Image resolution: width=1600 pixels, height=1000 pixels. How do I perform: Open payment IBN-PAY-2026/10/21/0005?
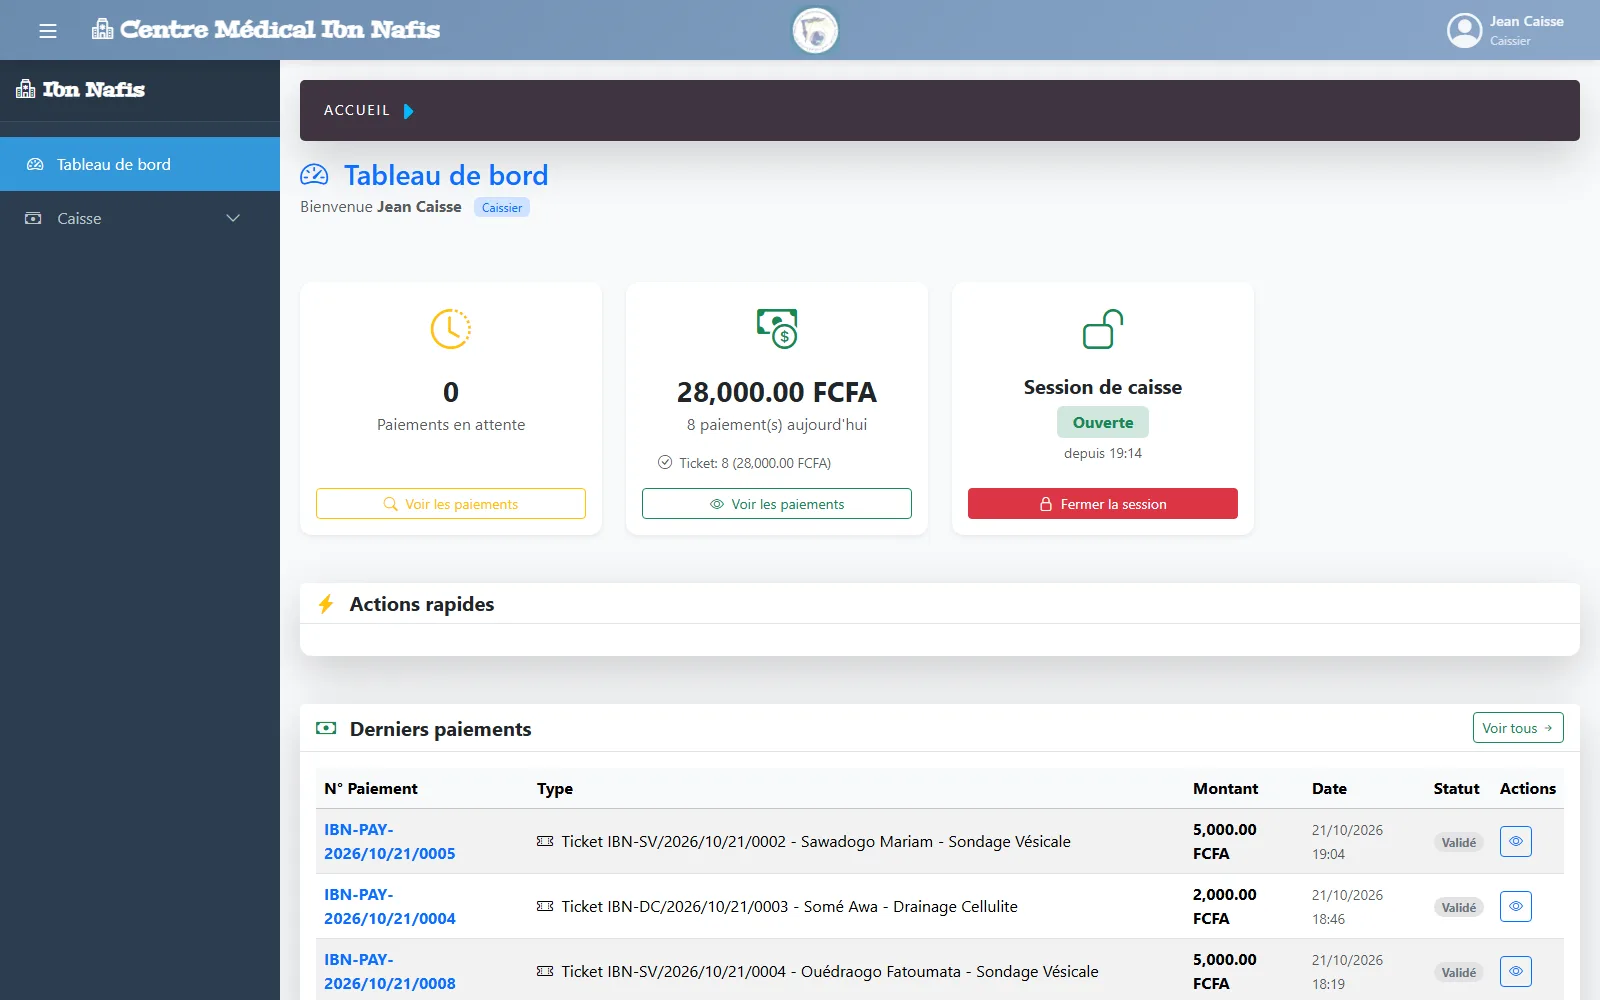pos(390,841)
